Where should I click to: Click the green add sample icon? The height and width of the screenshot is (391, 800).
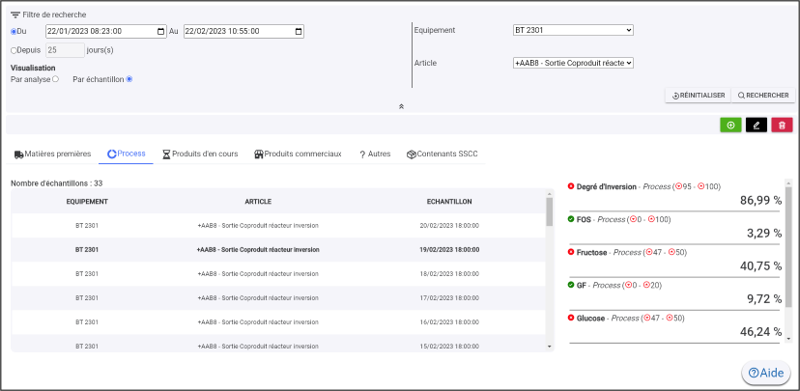[731, 125]
